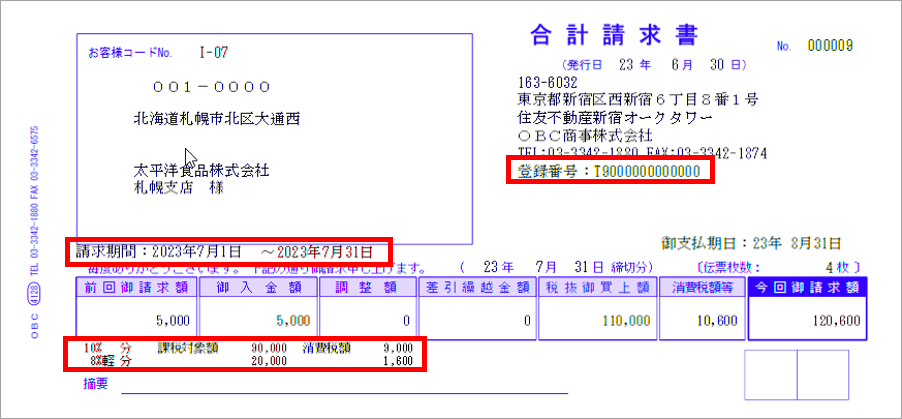Click address 北海道札幌市北区大通西
The height and width of the screenshot is (419, 902).
pyautogui.click(x=217, y=119)
